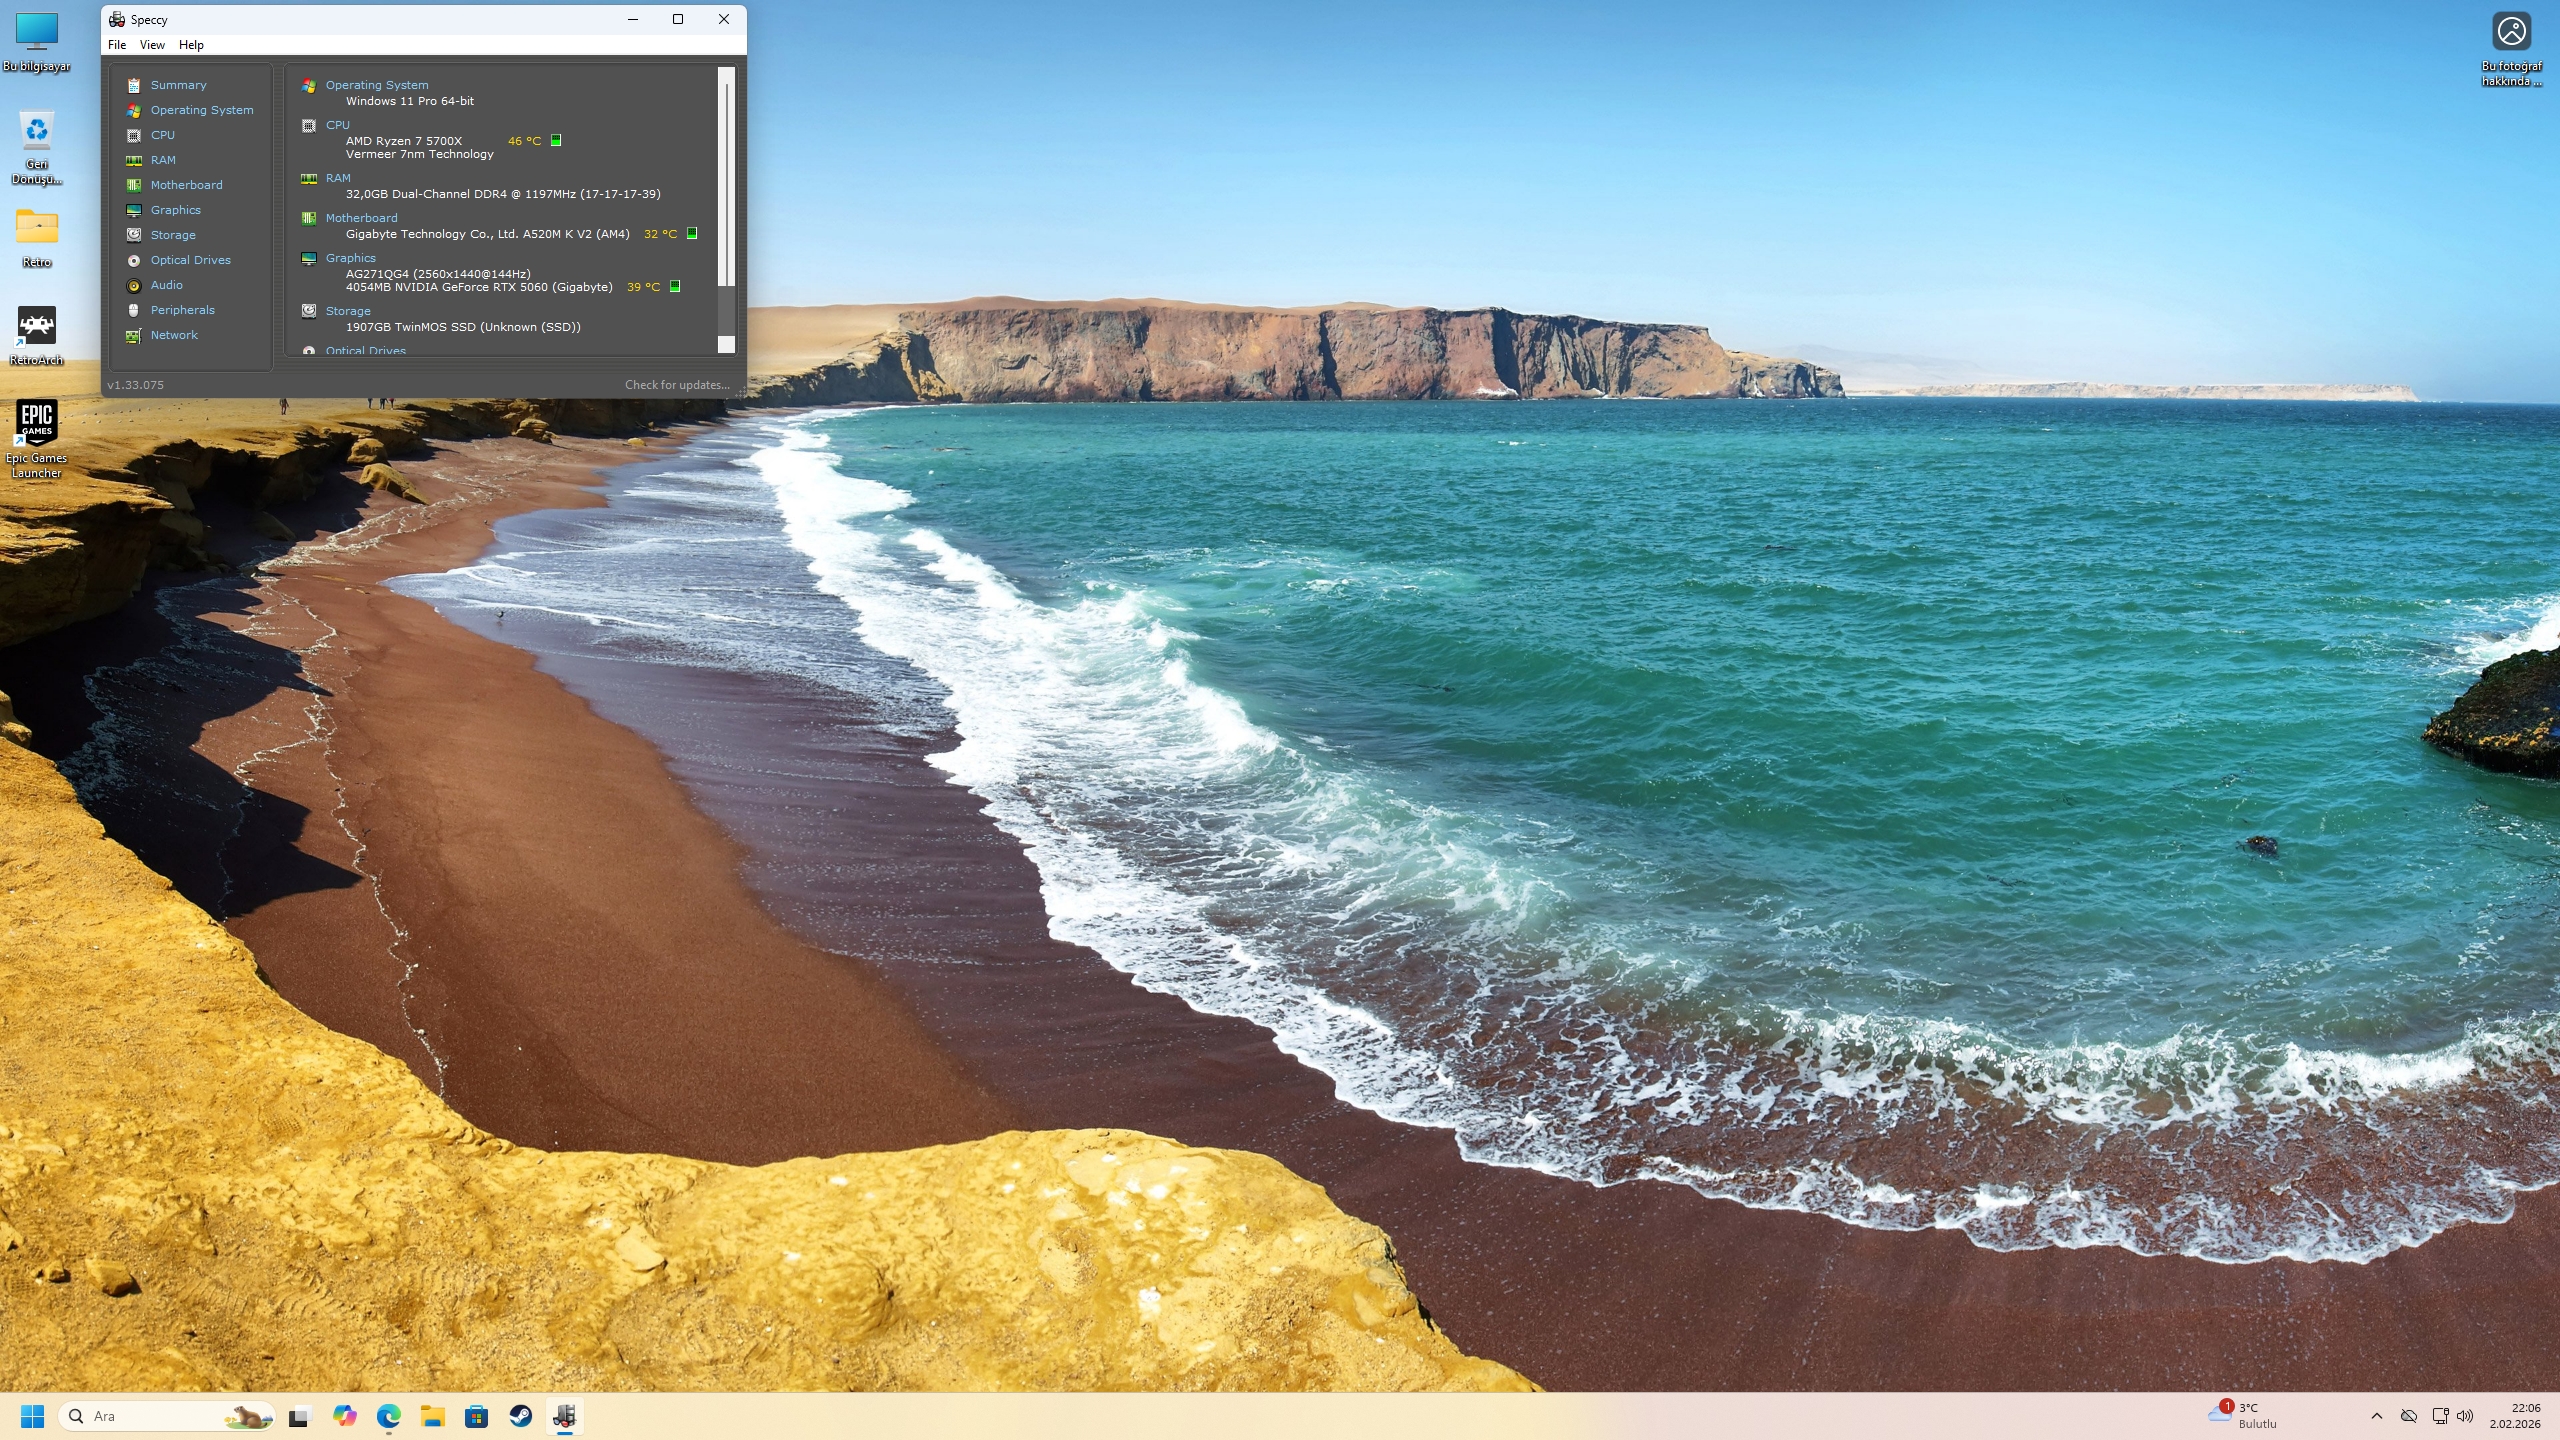
Task: Click the Motherboard temperature indicator square
Action: point(691,234)
